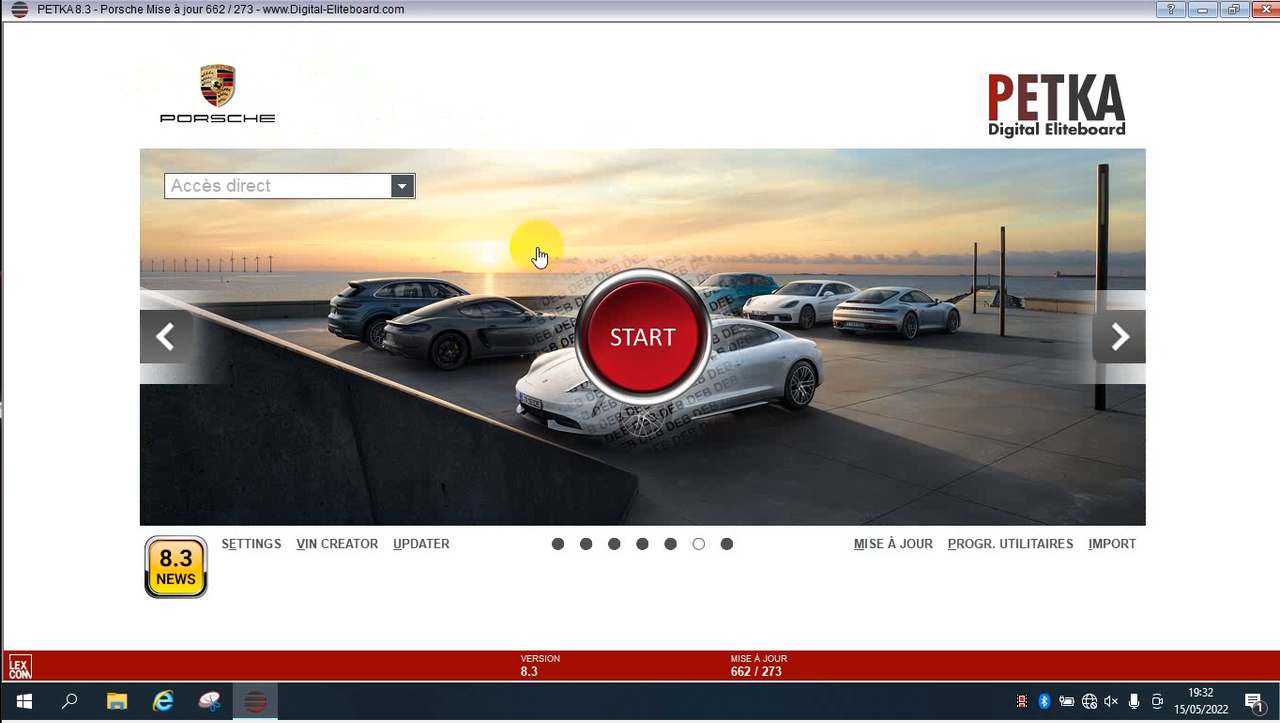
Task: Open PROGR. UTILITAIRES menu
Action: point(1010,544)
